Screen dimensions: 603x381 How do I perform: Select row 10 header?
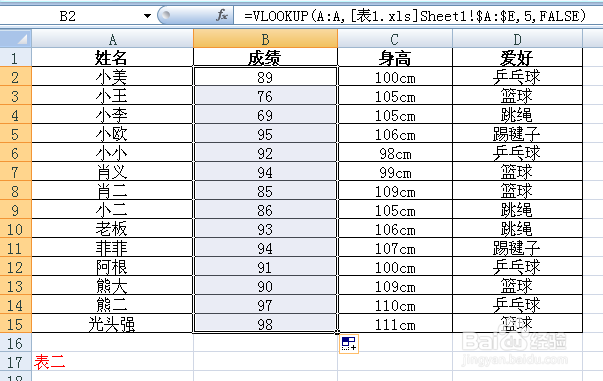pyautogui.click(x=15, y=228)
